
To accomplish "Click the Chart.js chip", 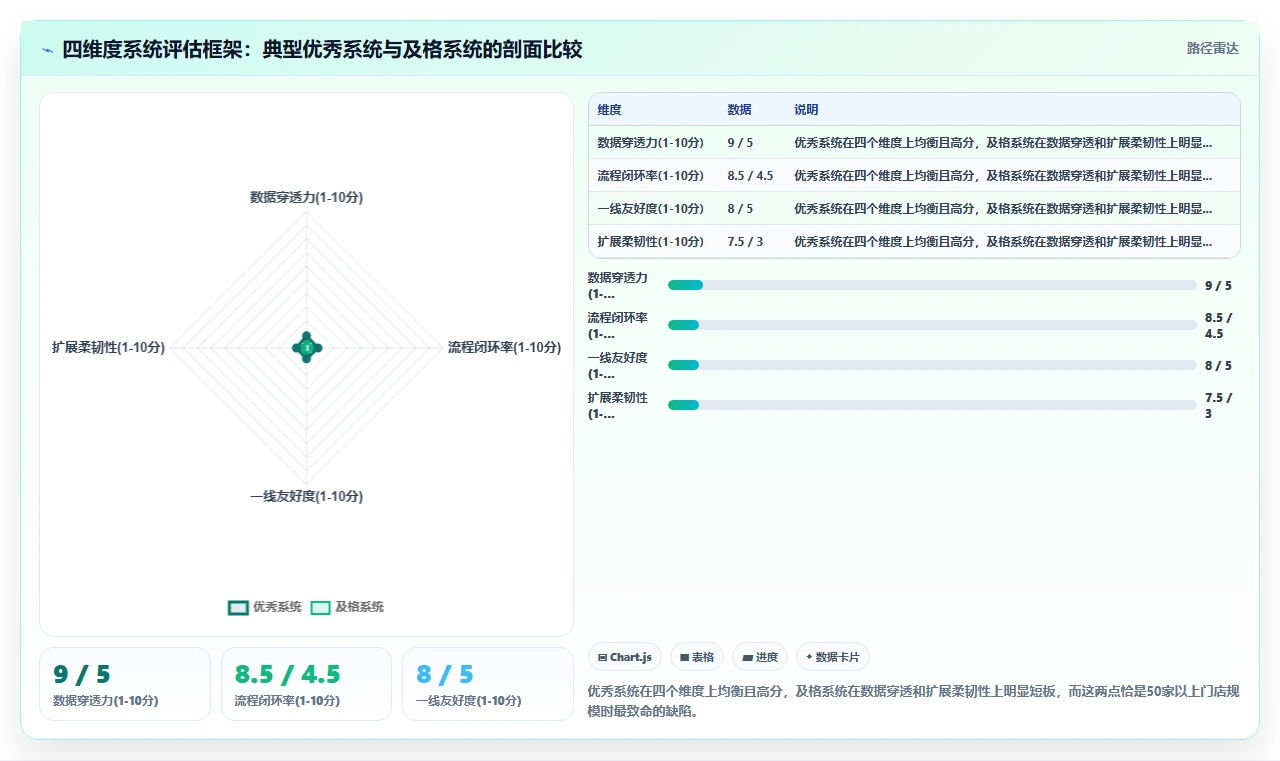I will 625,657.
